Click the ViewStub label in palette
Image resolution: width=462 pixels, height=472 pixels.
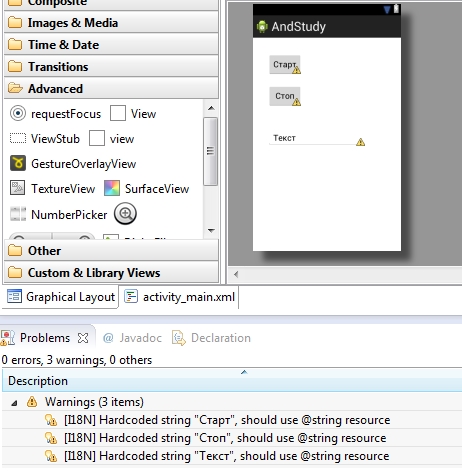55,139
